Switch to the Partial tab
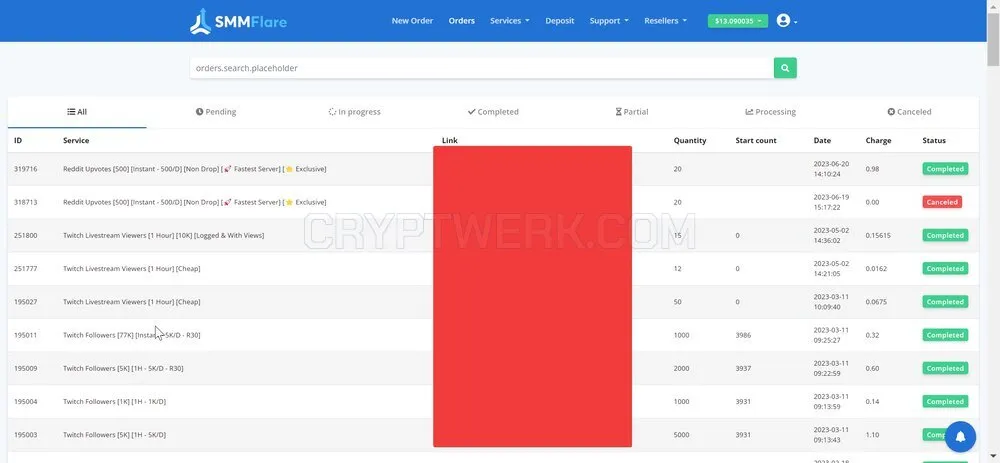 tap(631, 112)
